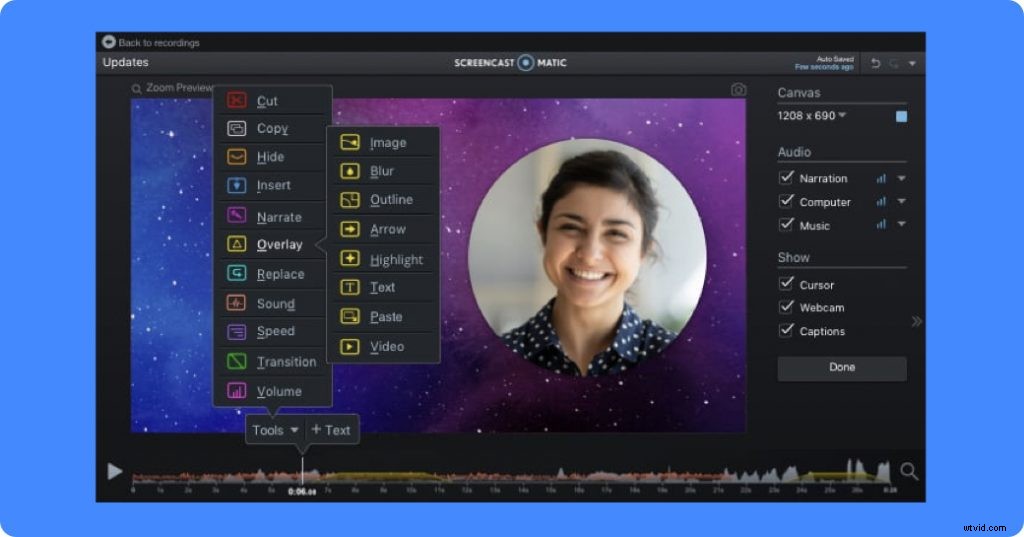Click the Image overlay icon

click(x=350, y=142)
